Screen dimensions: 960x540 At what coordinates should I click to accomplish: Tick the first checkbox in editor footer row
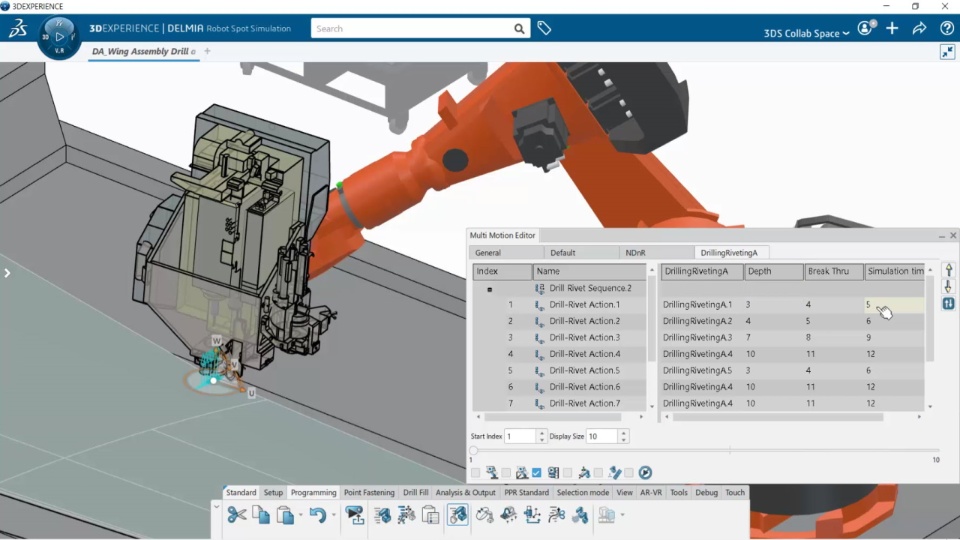click(x=476, y=473)
